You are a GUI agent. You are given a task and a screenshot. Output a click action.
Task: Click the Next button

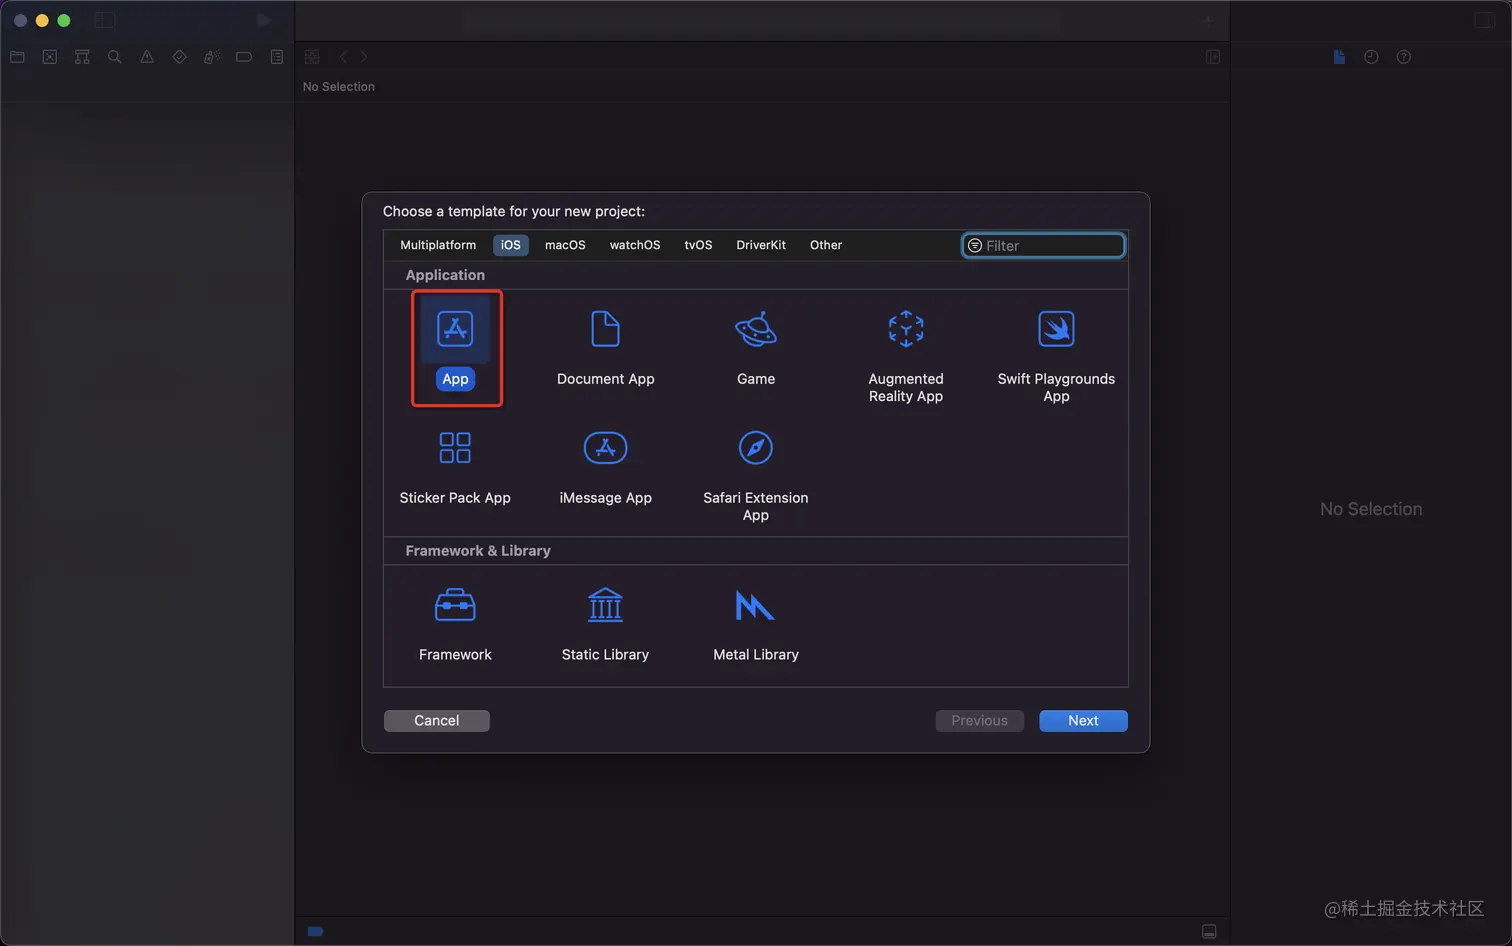pyautogui.click(x=1083, y=721)
